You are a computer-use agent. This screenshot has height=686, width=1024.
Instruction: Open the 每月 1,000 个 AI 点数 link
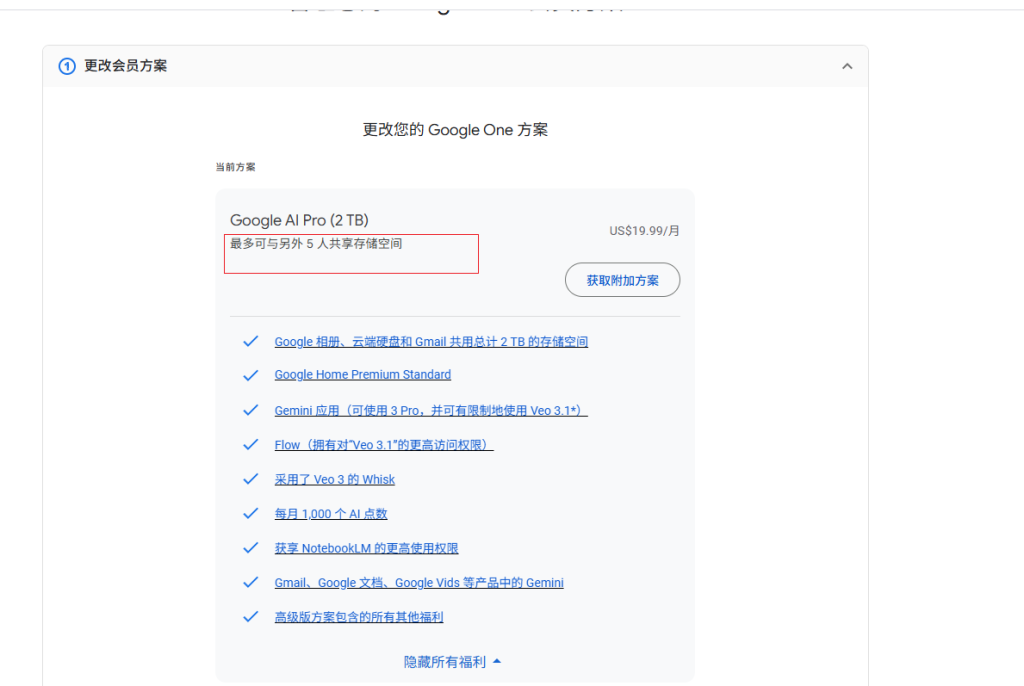click(330, 513)
